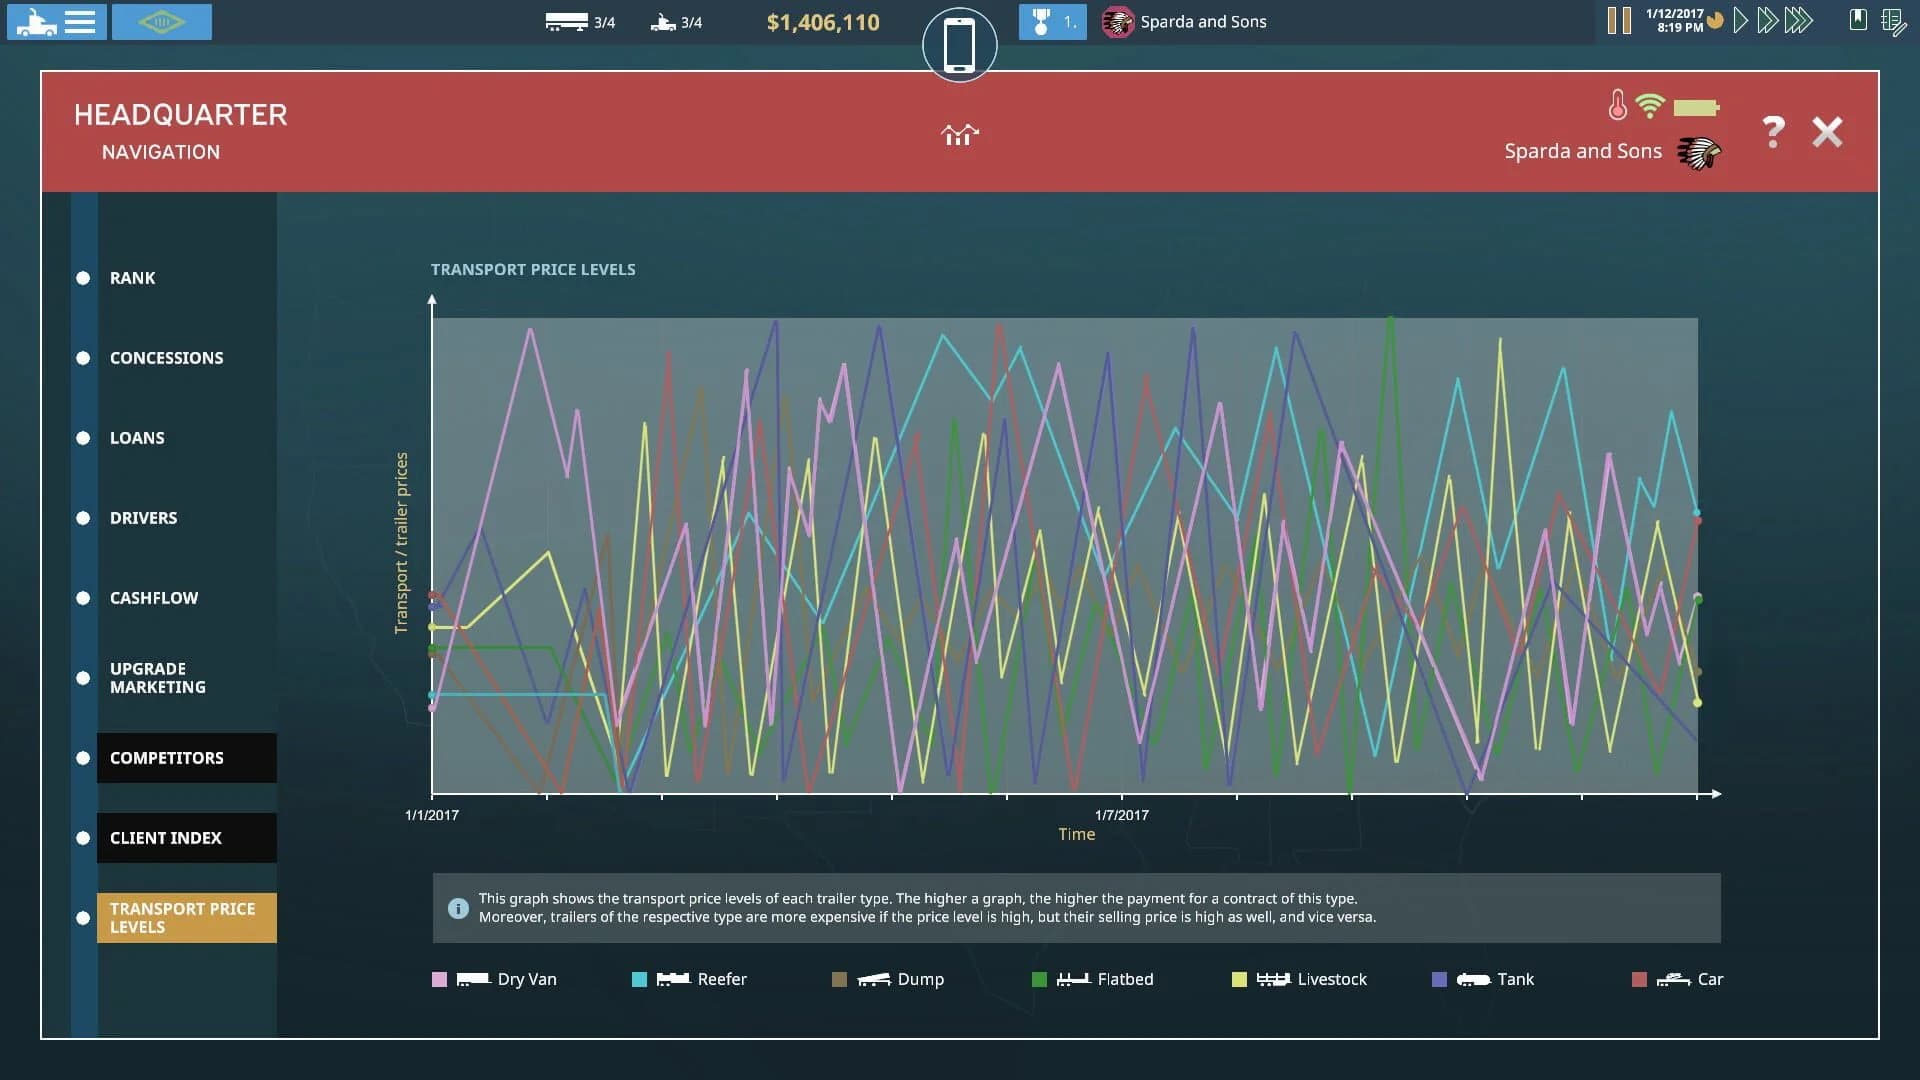Screen dimensions: 1920x1080
Task: Select the Cashflow radio bullet
Action: 81,597
